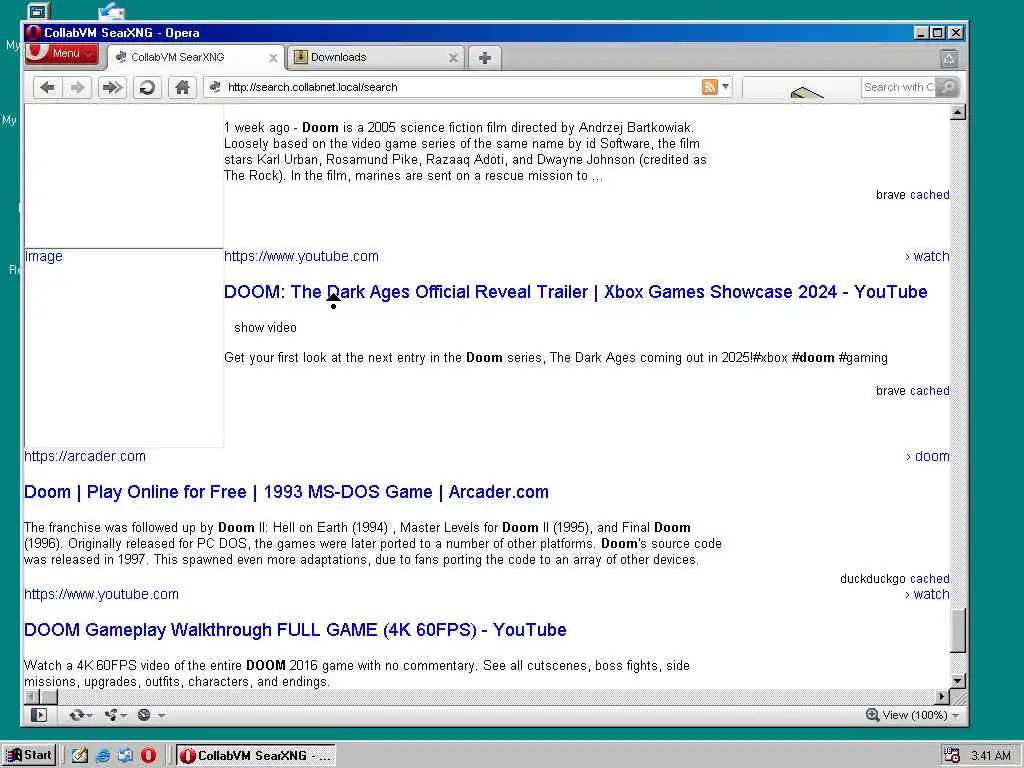Click the CollabVM SearXNG taskbar button
The width and height of the screenshot is (1024, 768).
[256, 756]
